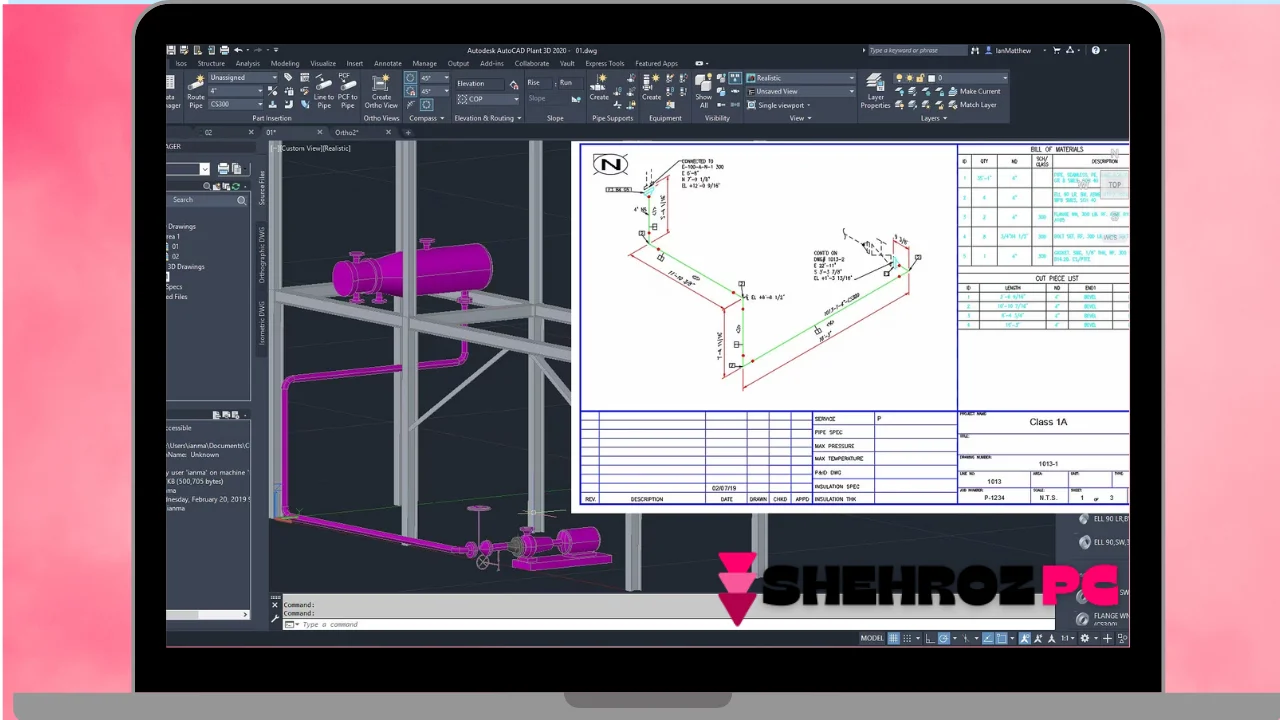
Task: Click the command line input
Action: pos(670,624)
